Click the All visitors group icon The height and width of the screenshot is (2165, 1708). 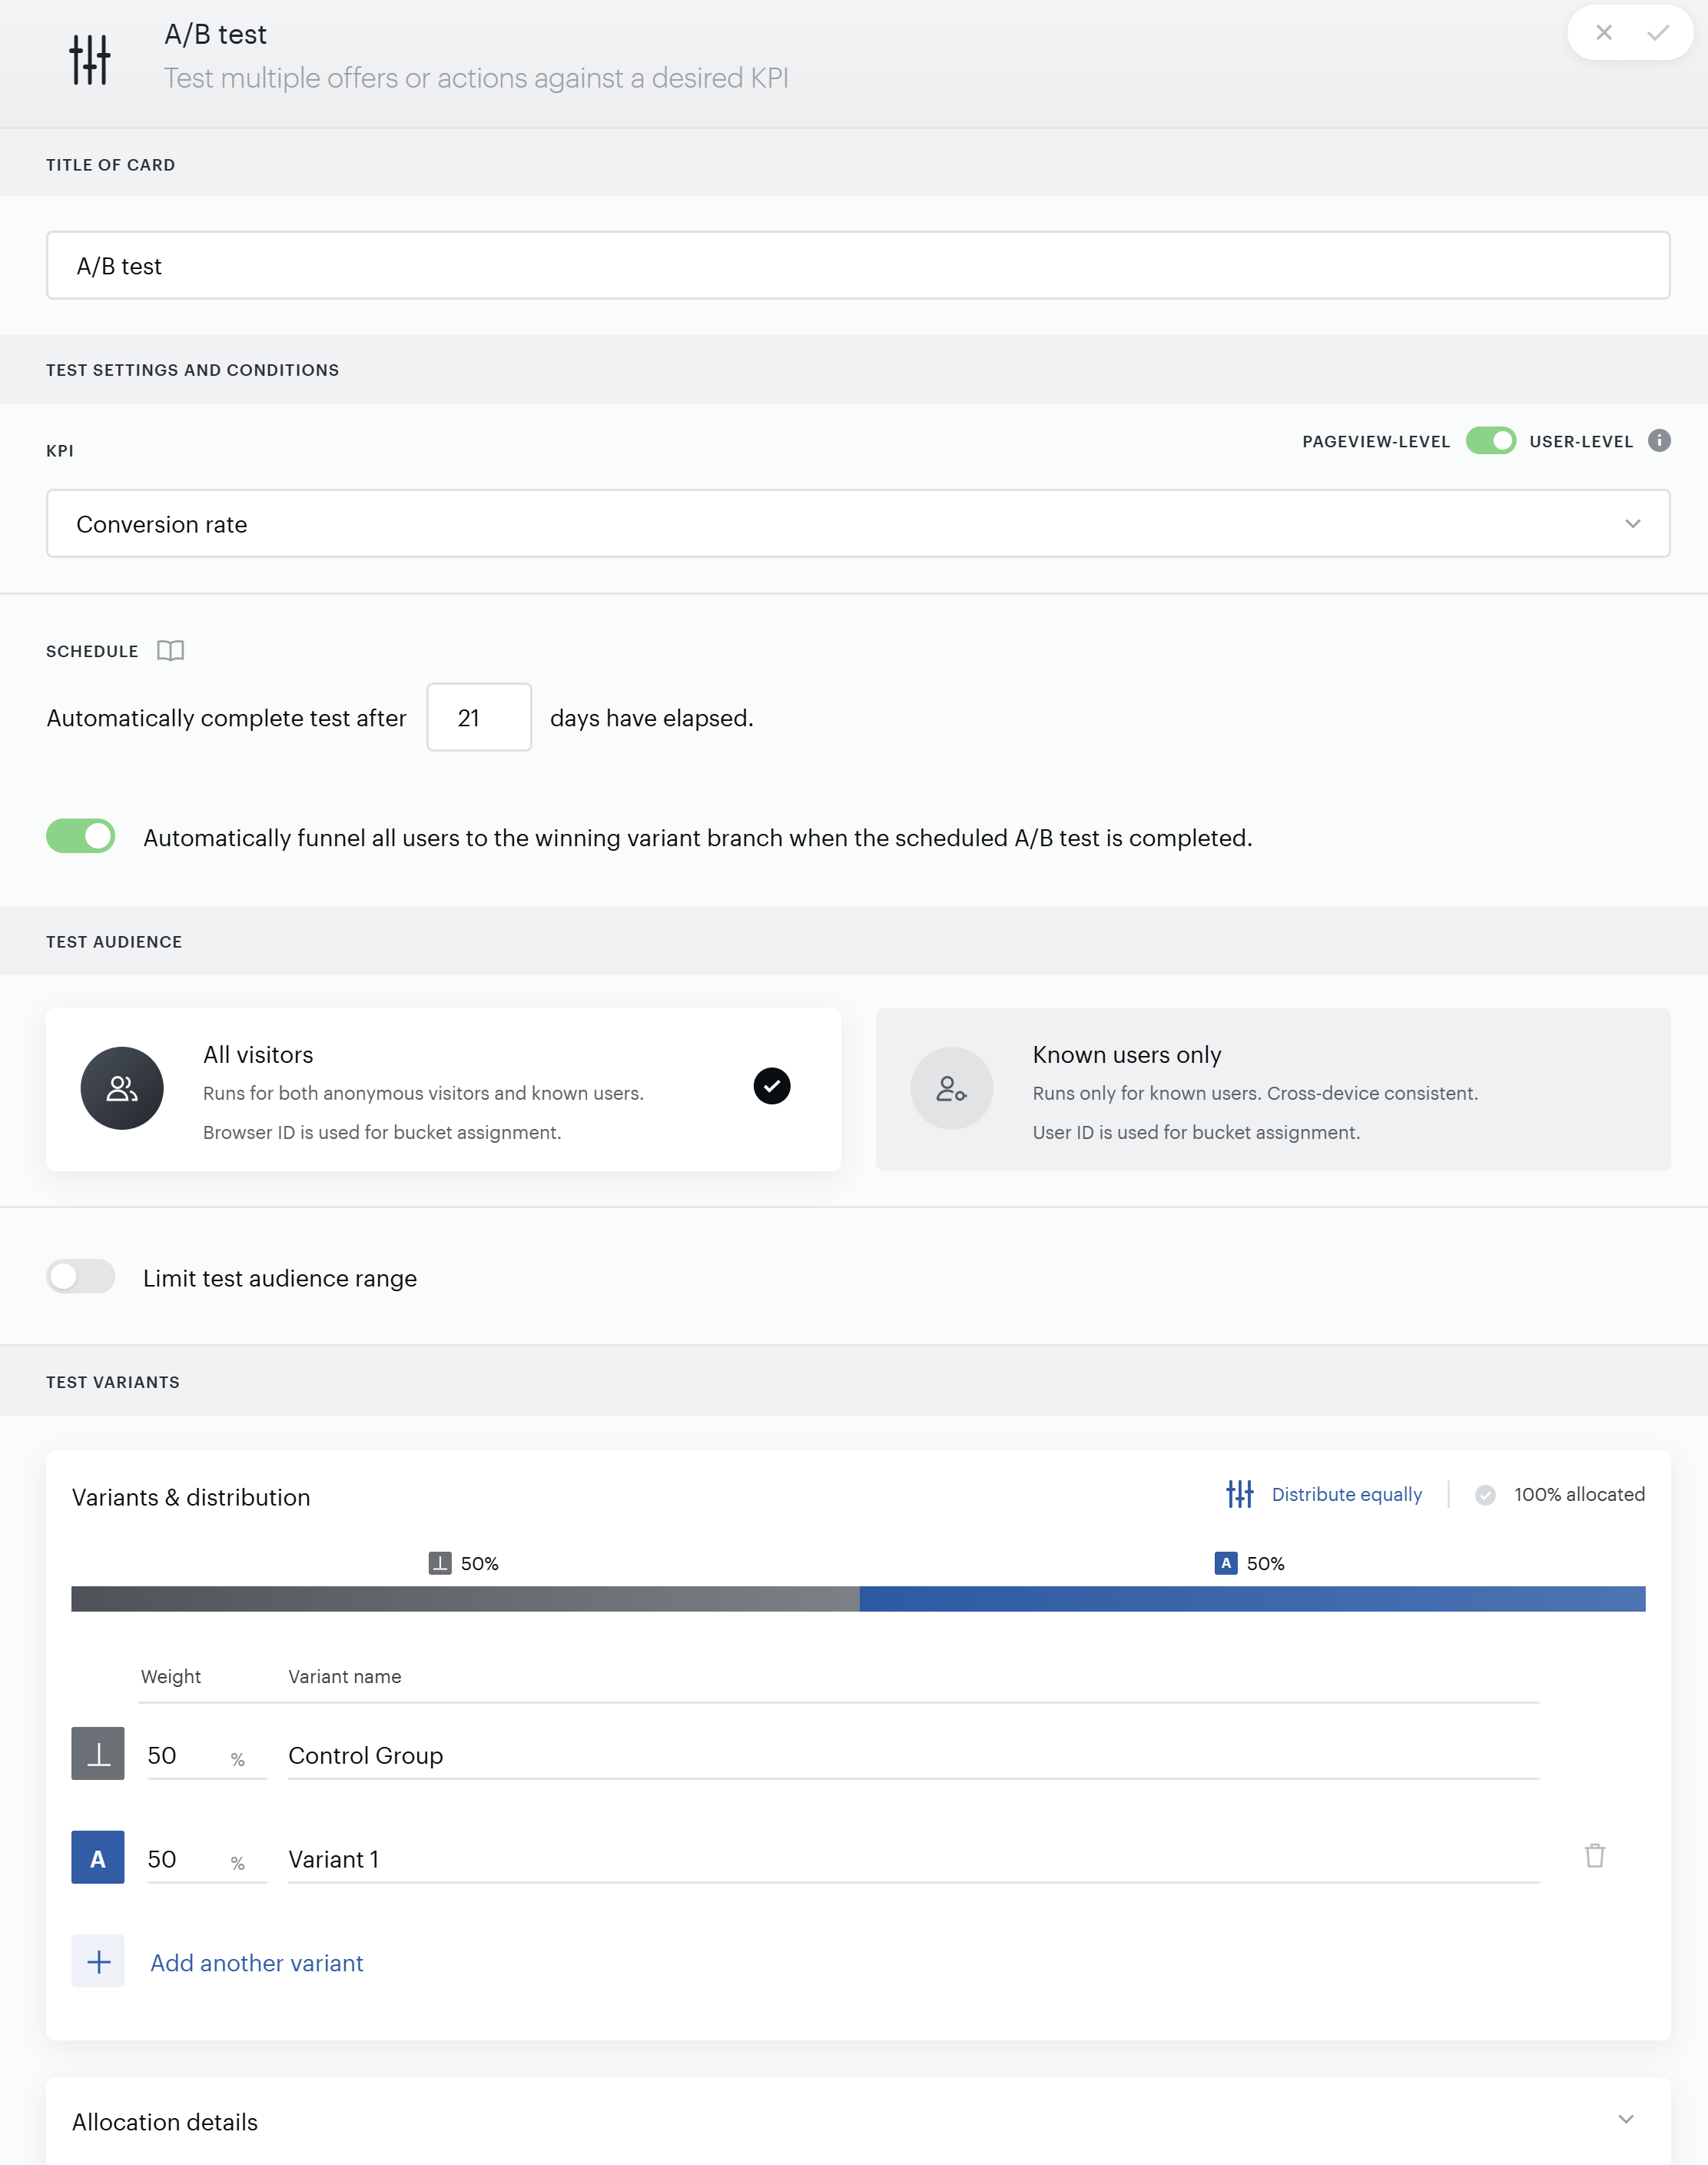coord(122,1088)
